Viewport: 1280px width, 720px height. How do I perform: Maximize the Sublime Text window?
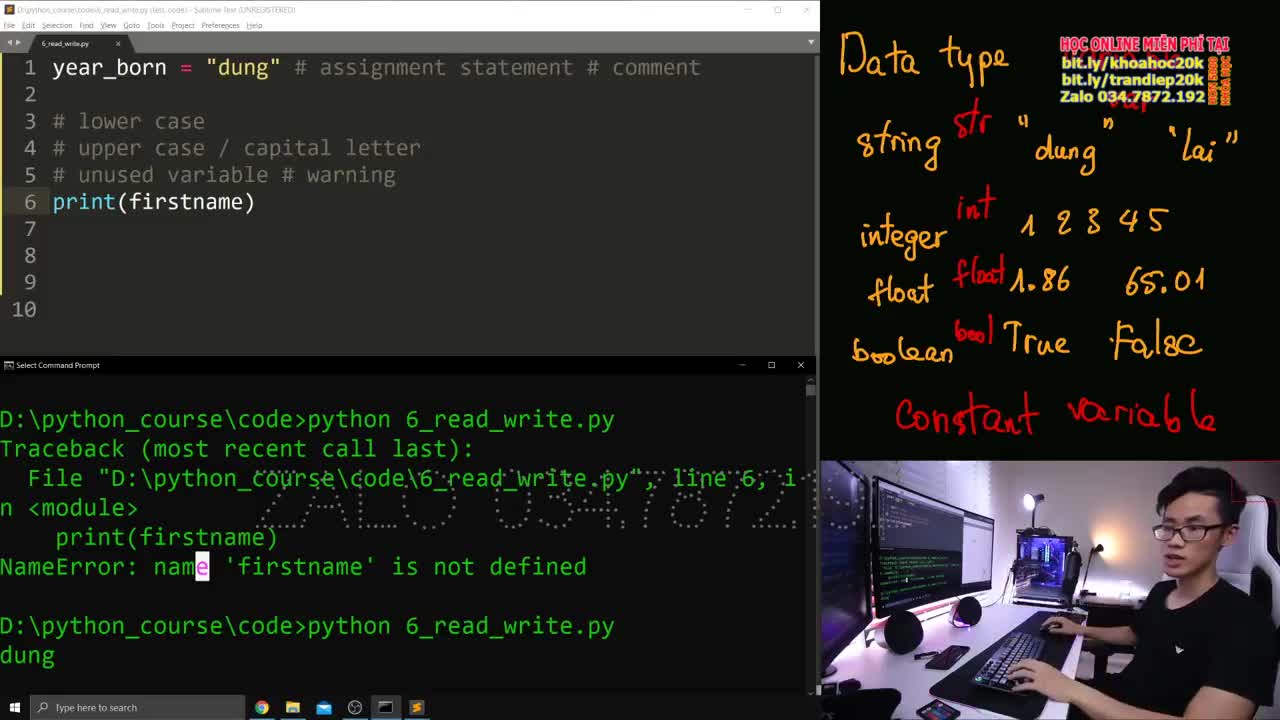coord(777,10)
